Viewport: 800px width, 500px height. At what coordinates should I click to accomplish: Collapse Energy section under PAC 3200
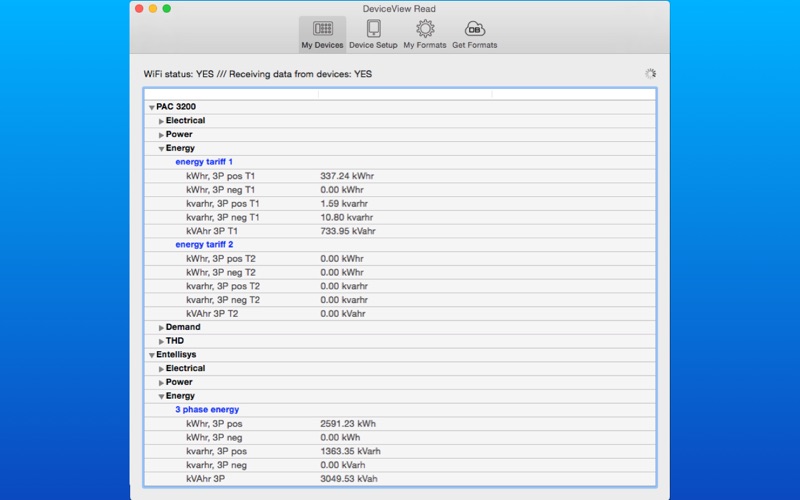(162, 149)
